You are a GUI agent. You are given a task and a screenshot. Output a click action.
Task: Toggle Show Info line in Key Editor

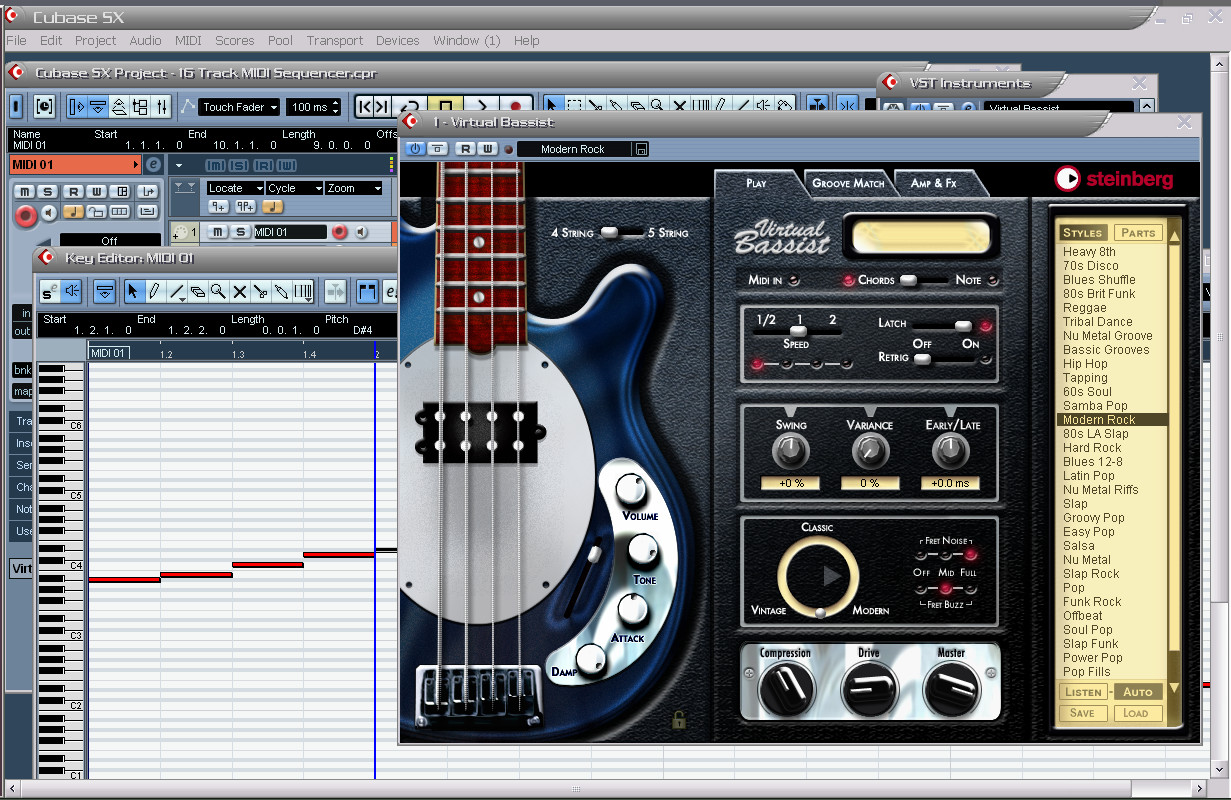(x=104, y=292)
